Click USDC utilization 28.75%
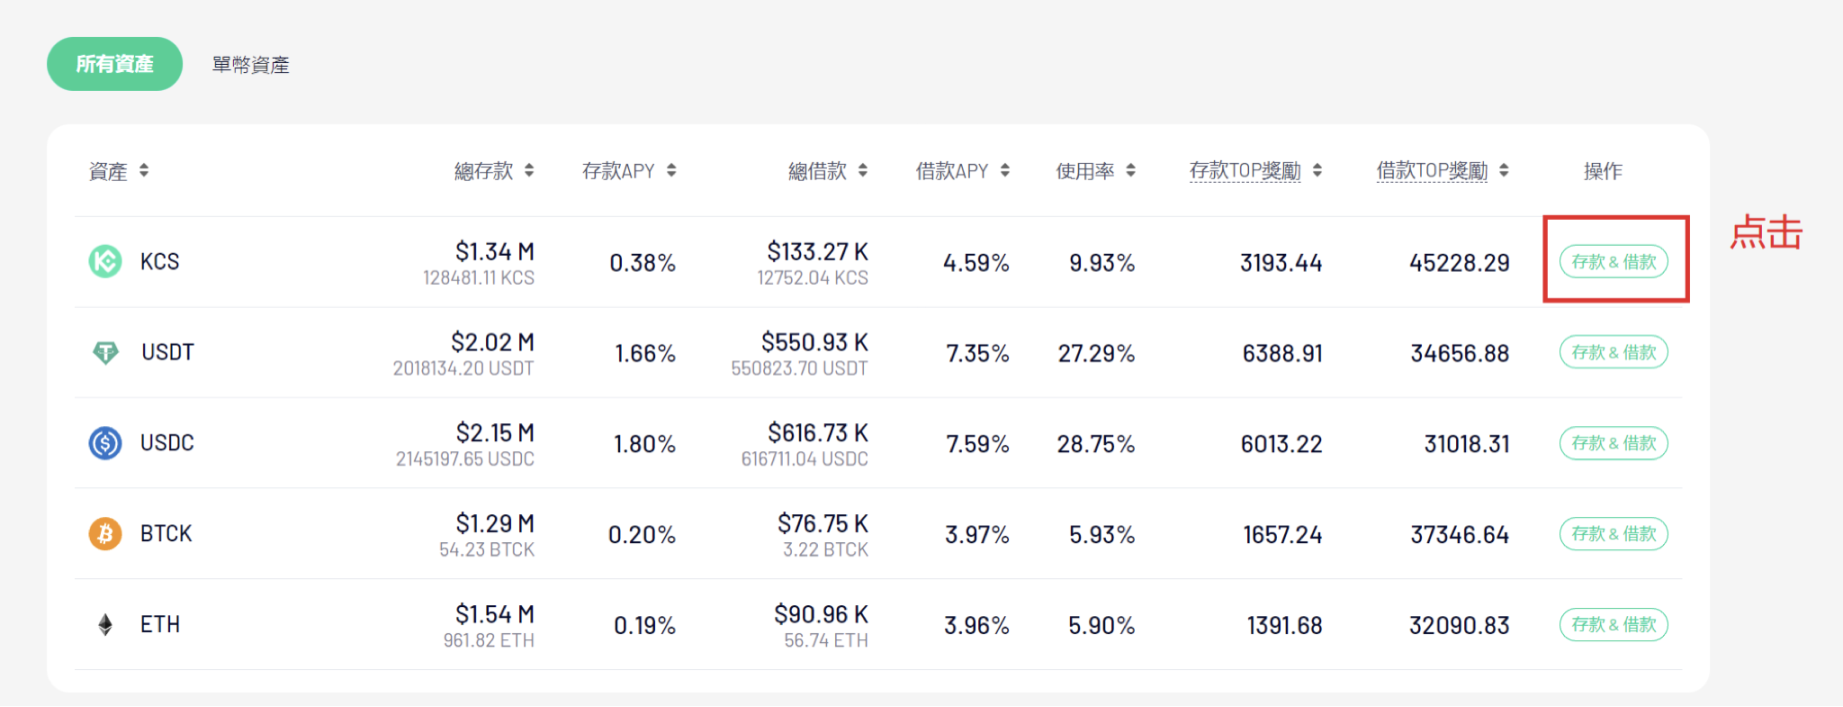The height and width of the screenshot is (707, 1843). click(1096, 444)
